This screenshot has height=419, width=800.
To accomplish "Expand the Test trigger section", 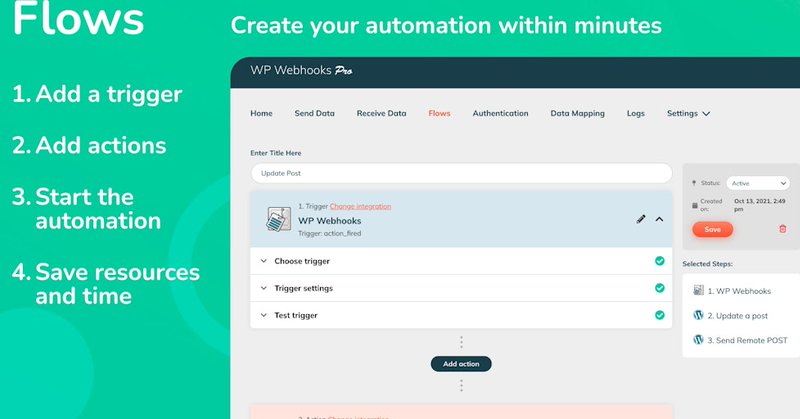I will [461, 315].
